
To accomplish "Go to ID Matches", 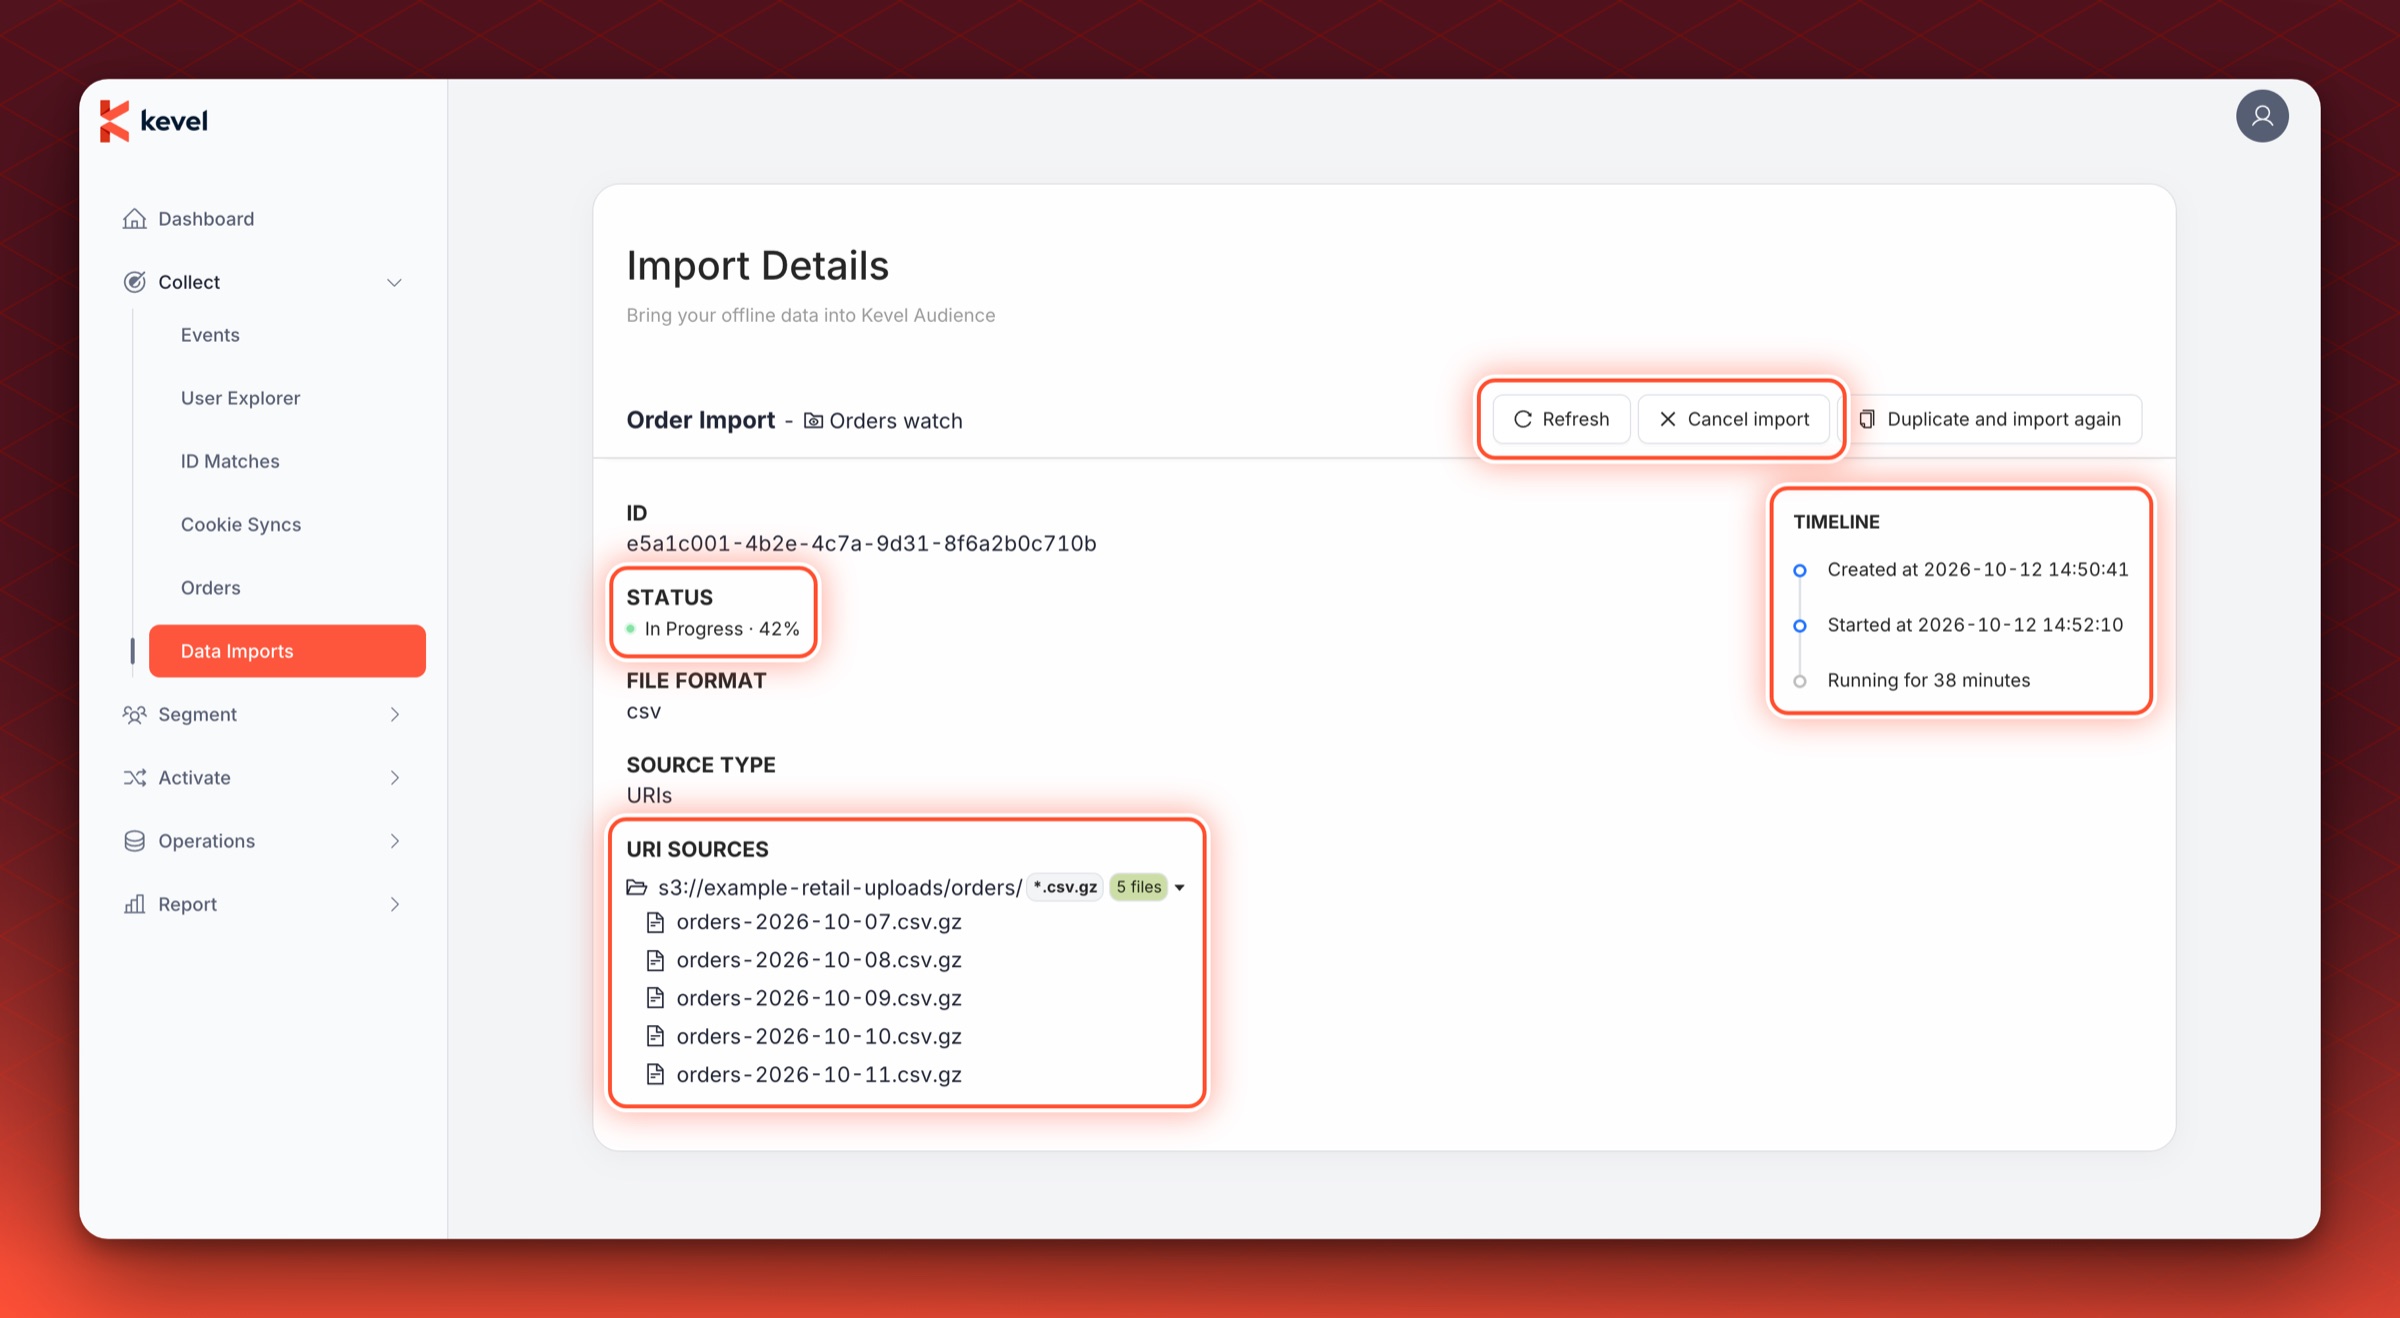I will click(x=230, y=461).
